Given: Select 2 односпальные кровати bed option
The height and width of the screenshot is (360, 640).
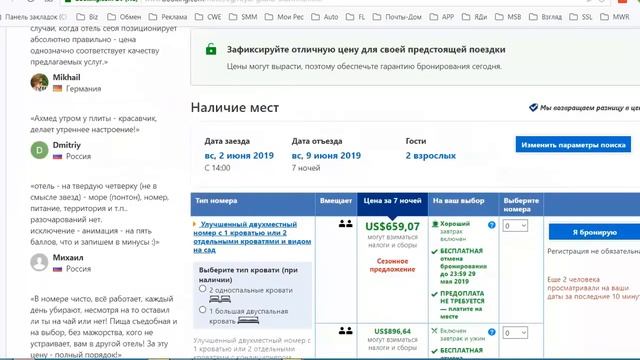Looking at the screenshot, I should pos(202,289).
